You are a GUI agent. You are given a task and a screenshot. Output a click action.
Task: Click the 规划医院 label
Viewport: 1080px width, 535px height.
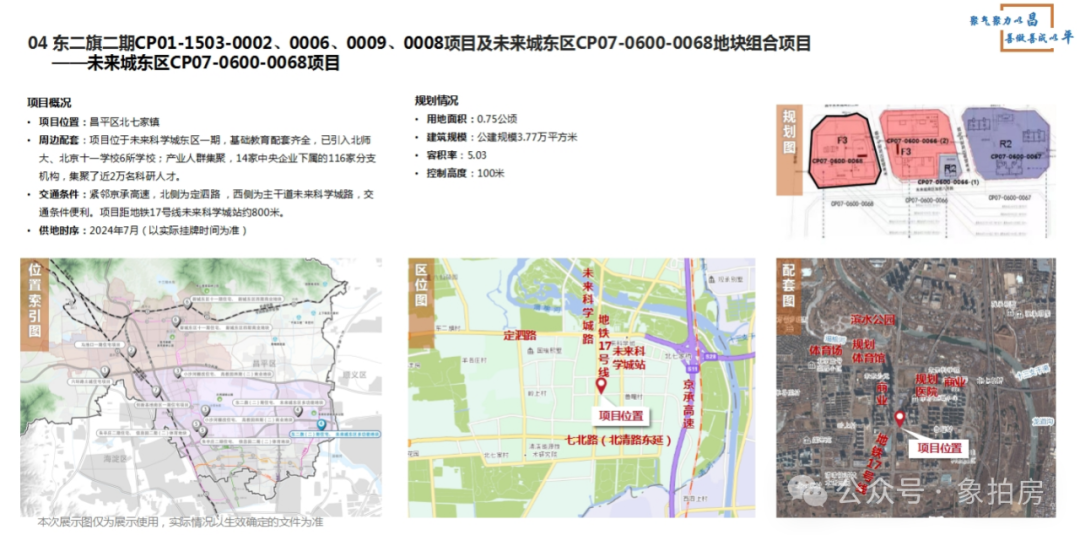click(926, 385)
